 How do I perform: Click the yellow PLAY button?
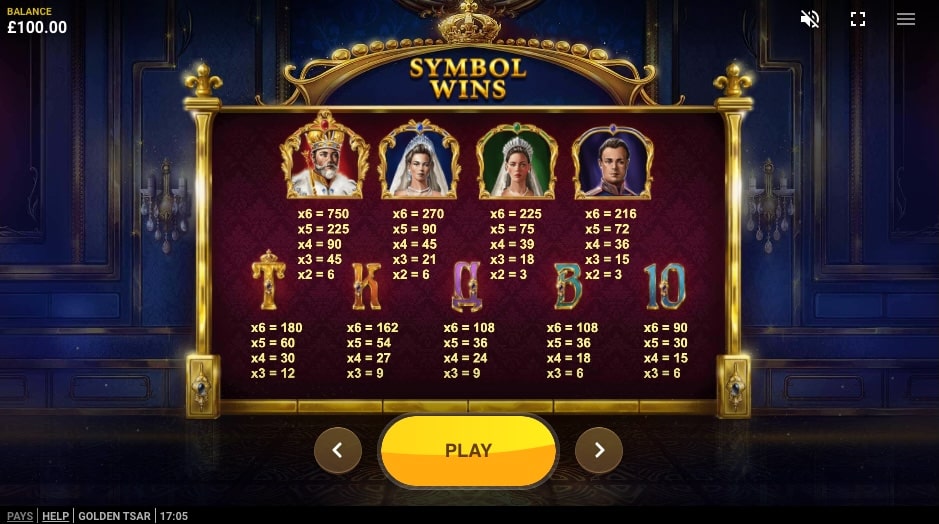(x=468, y=450)
